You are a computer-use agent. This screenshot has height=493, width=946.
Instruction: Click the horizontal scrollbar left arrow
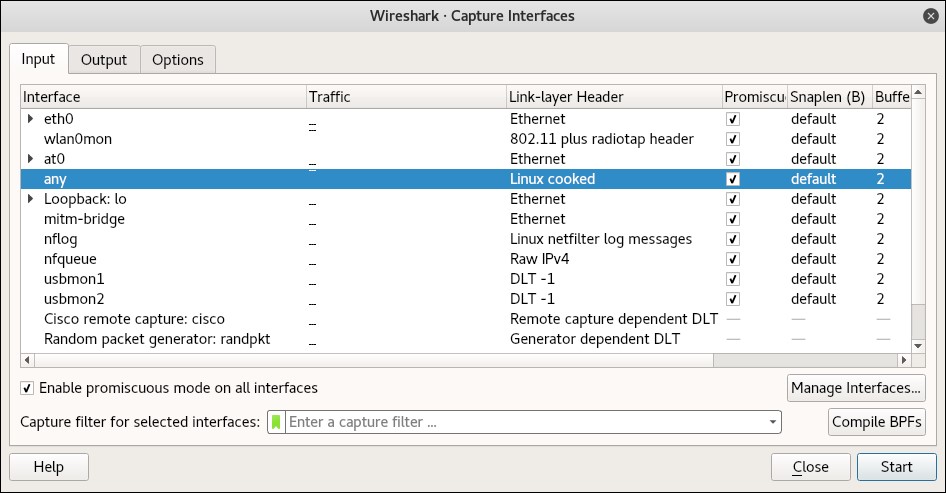27,360
